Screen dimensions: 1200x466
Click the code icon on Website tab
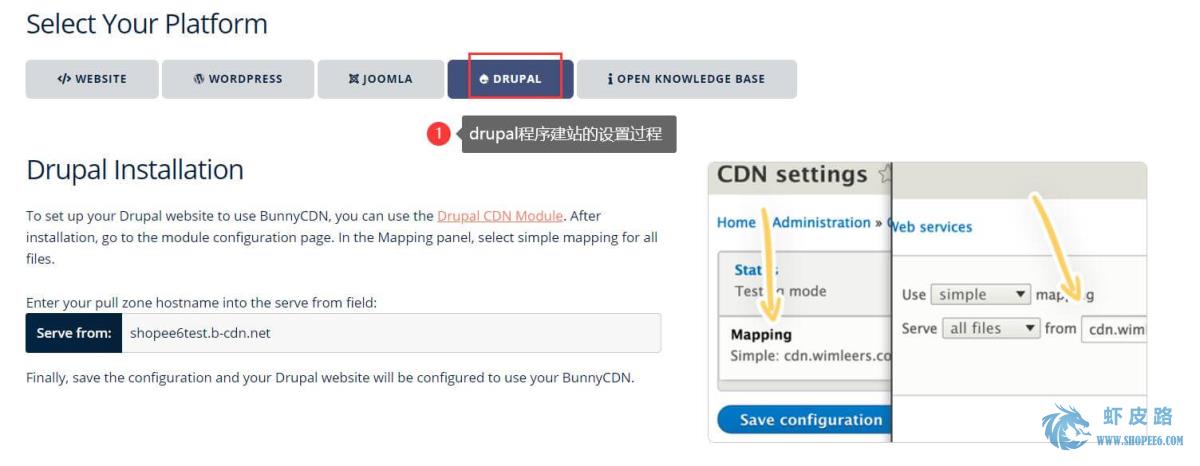[x=64, y=79]
